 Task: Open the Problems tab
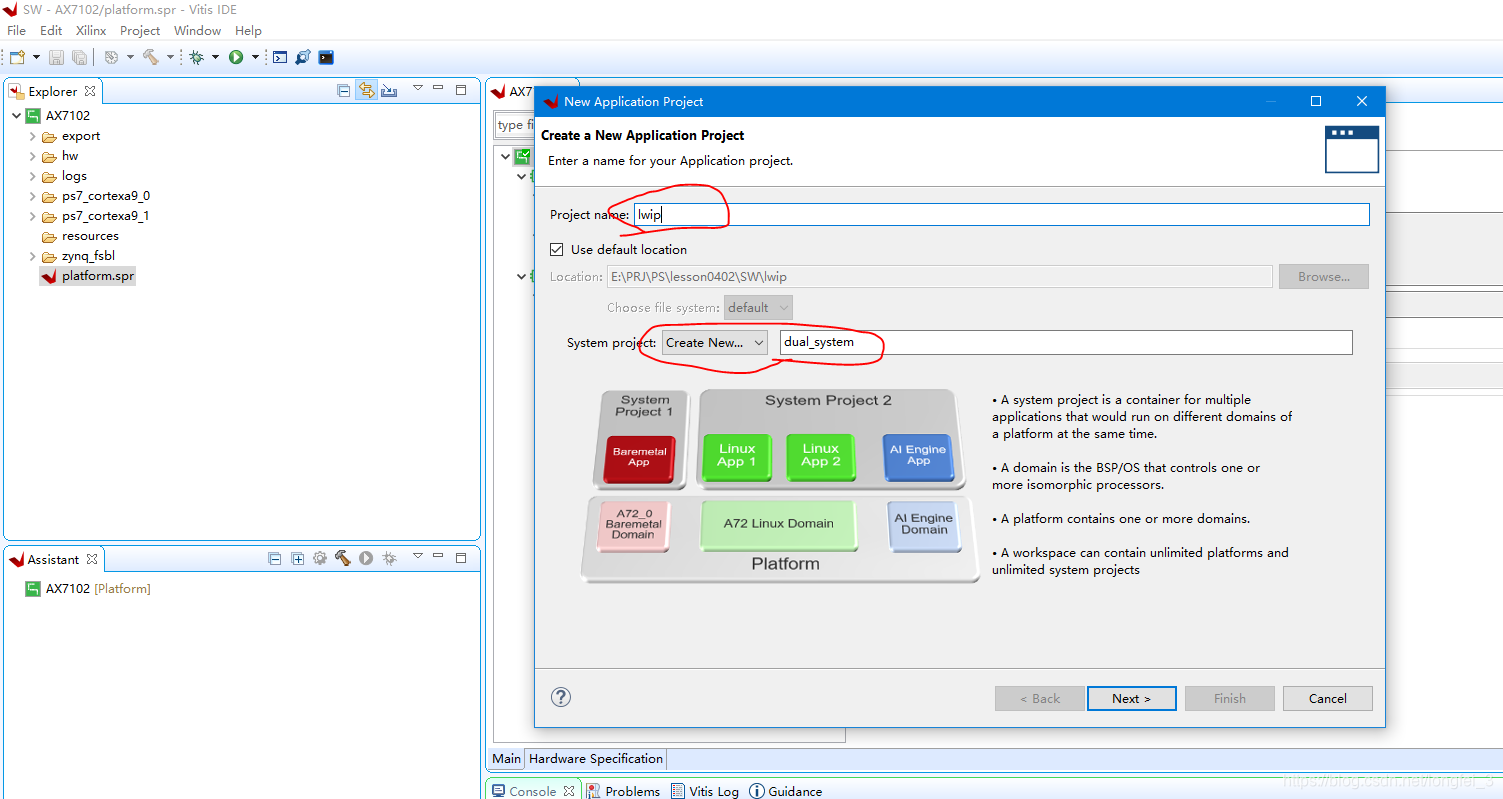623,791
